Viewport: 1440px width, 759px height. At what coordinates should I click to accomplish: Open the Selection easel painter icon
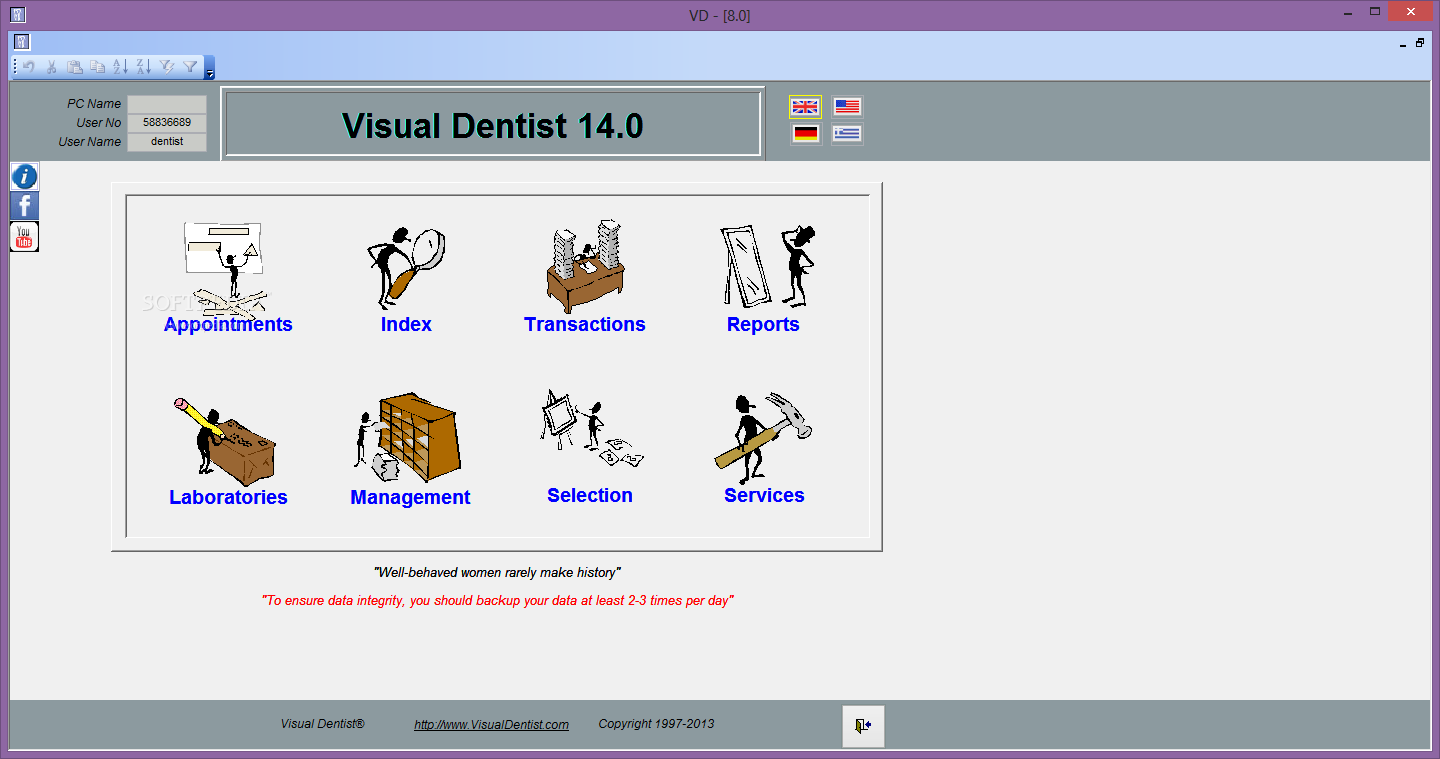click(592, 430)
